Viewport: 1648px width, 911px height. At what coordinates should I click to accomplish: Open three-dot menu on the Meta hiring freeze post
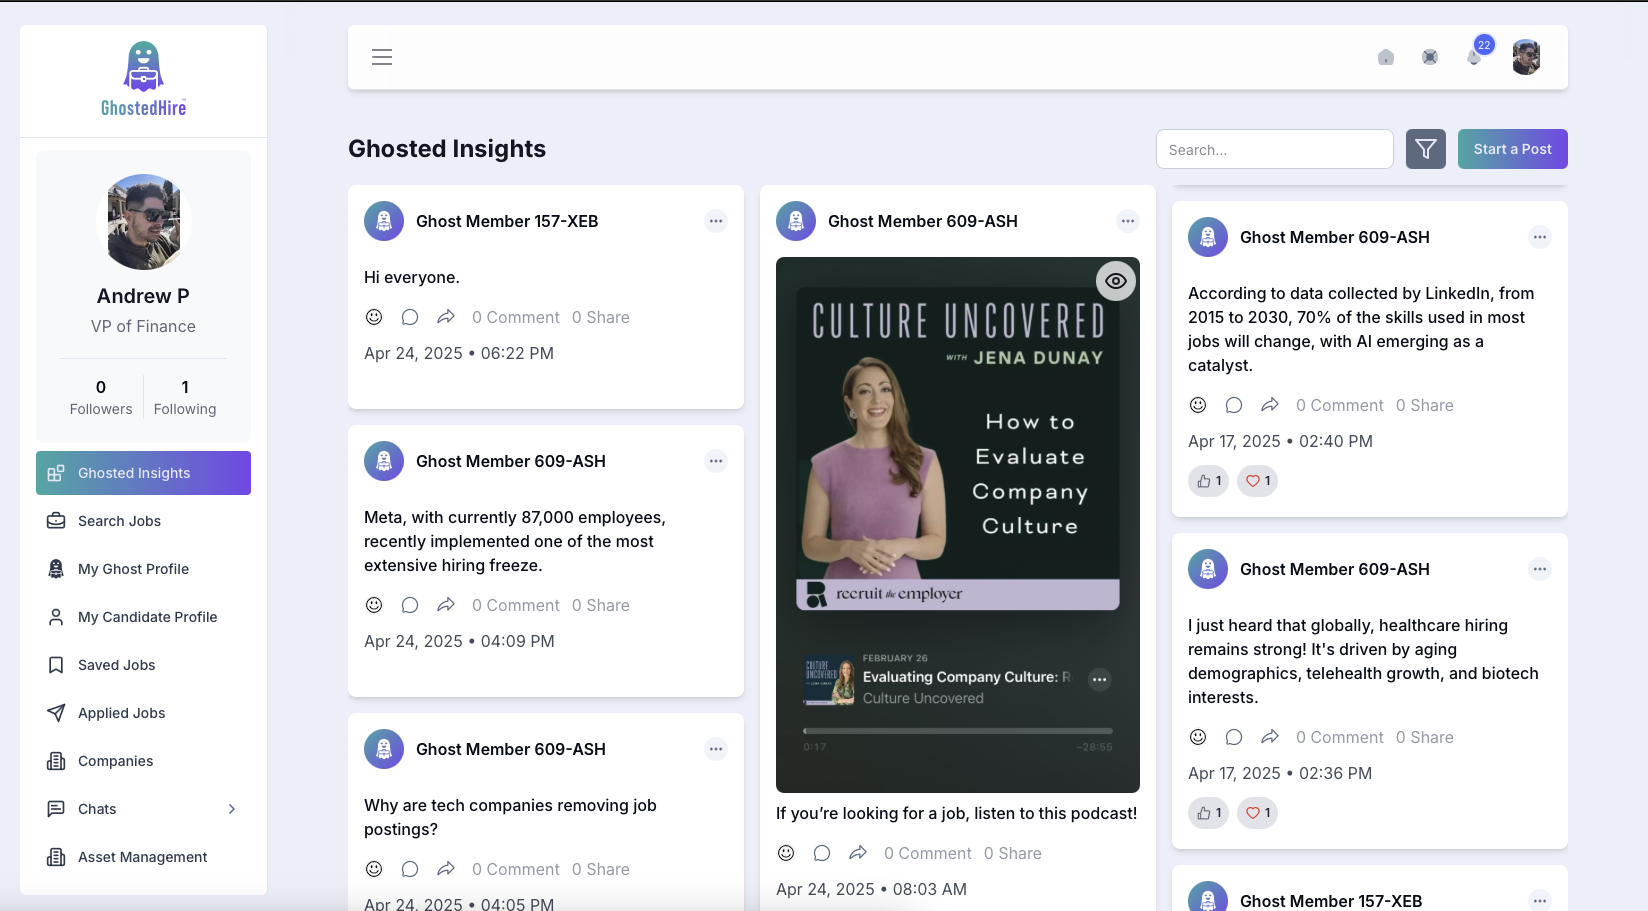tap(716, 461)
